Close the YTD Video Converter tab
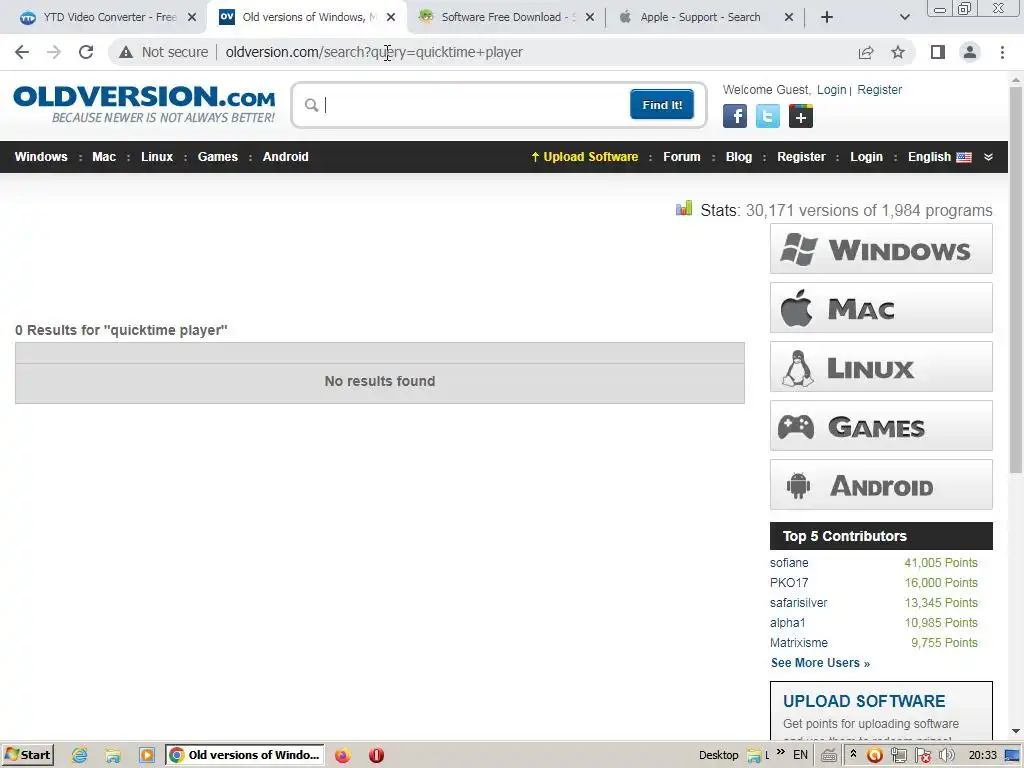The width and height of the screenshot is (1024, 768). tap(192, 17)
